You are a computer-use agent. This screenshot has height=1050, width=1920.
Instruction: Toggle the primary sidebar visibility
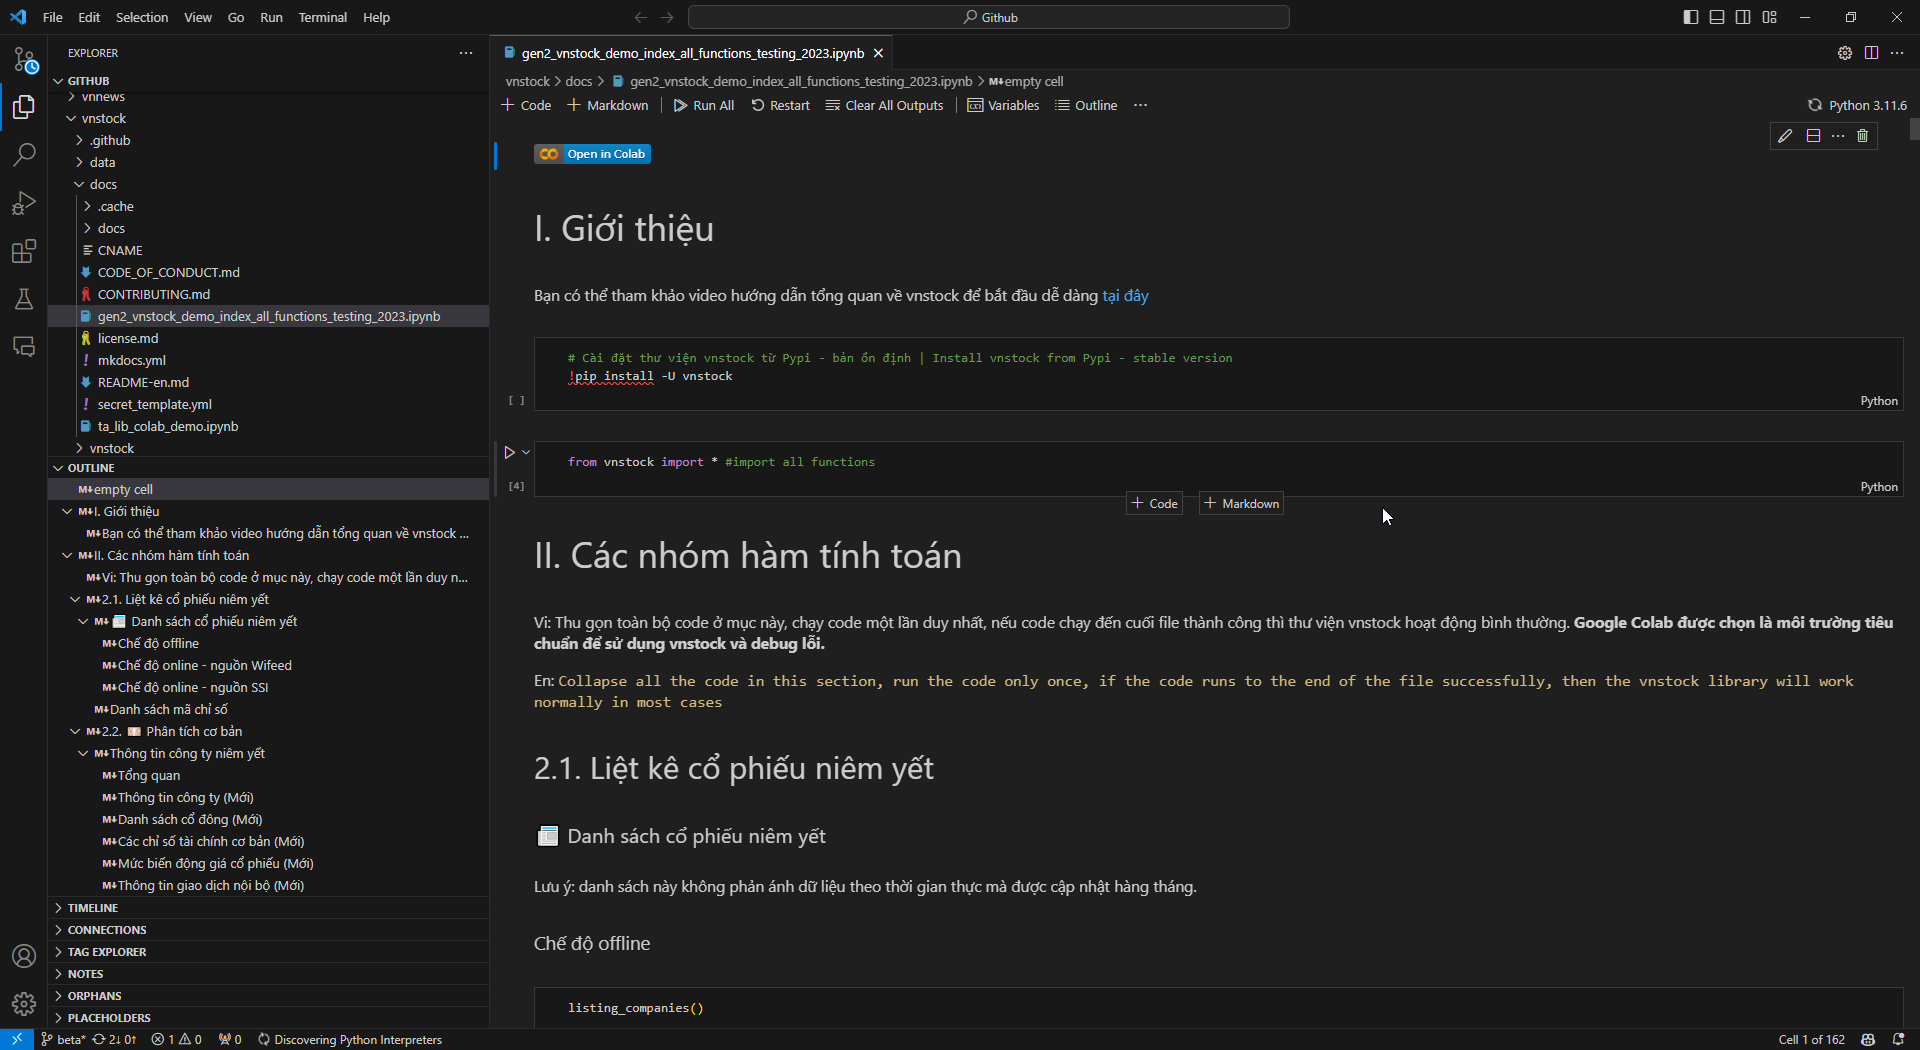pyautogui.click(x=1690, y=17)
